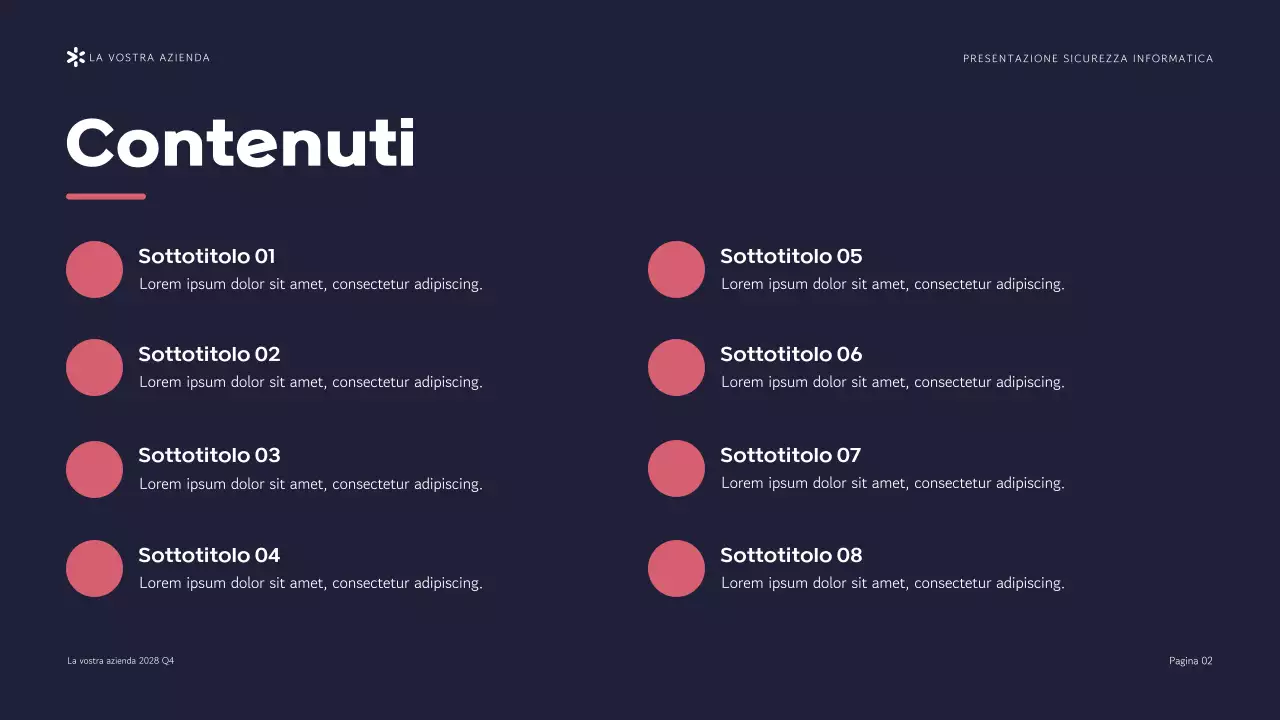Click the pink circle beside Sottotitolo 05
The width and height of the screenshot is (1280, 720).
tap(676, 269)
